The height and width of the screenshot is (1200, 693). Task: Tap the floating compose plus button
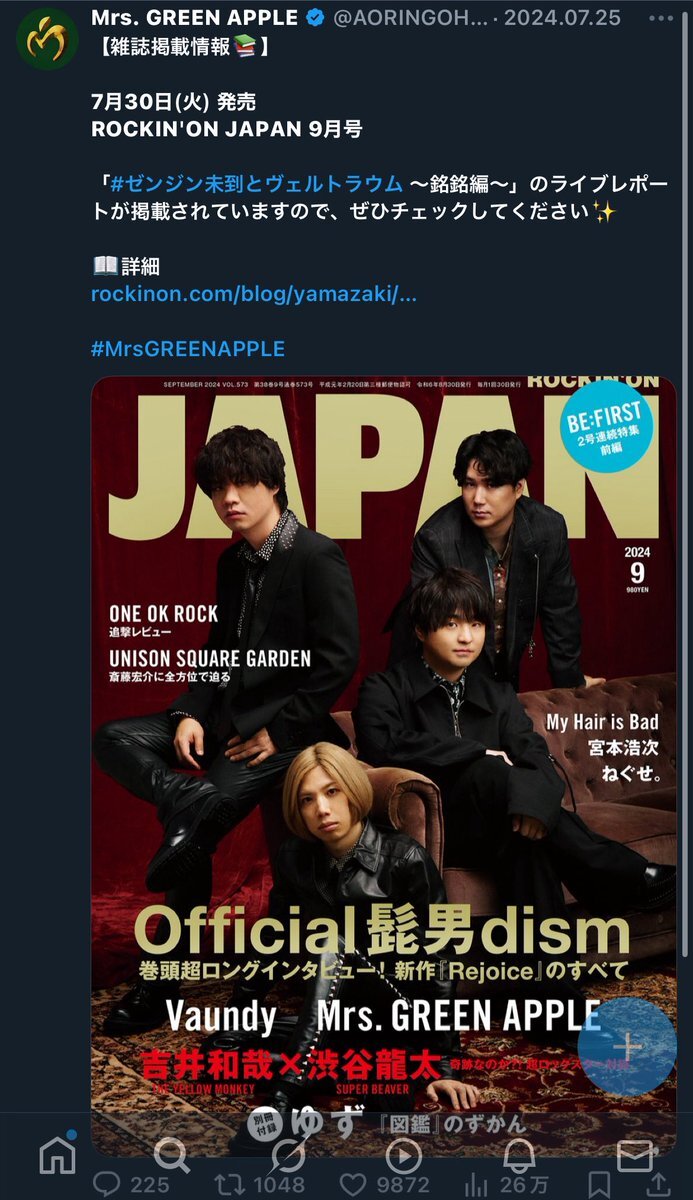click(627, 1046)
